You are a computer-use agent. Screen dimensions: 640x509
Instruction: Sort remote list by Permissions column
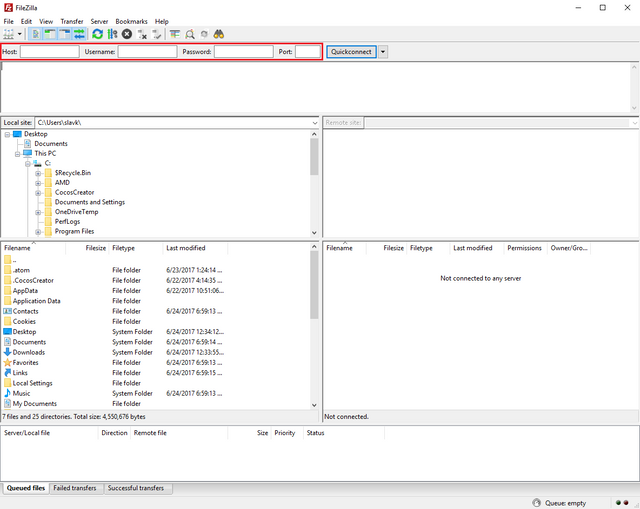tap(524, 248)
